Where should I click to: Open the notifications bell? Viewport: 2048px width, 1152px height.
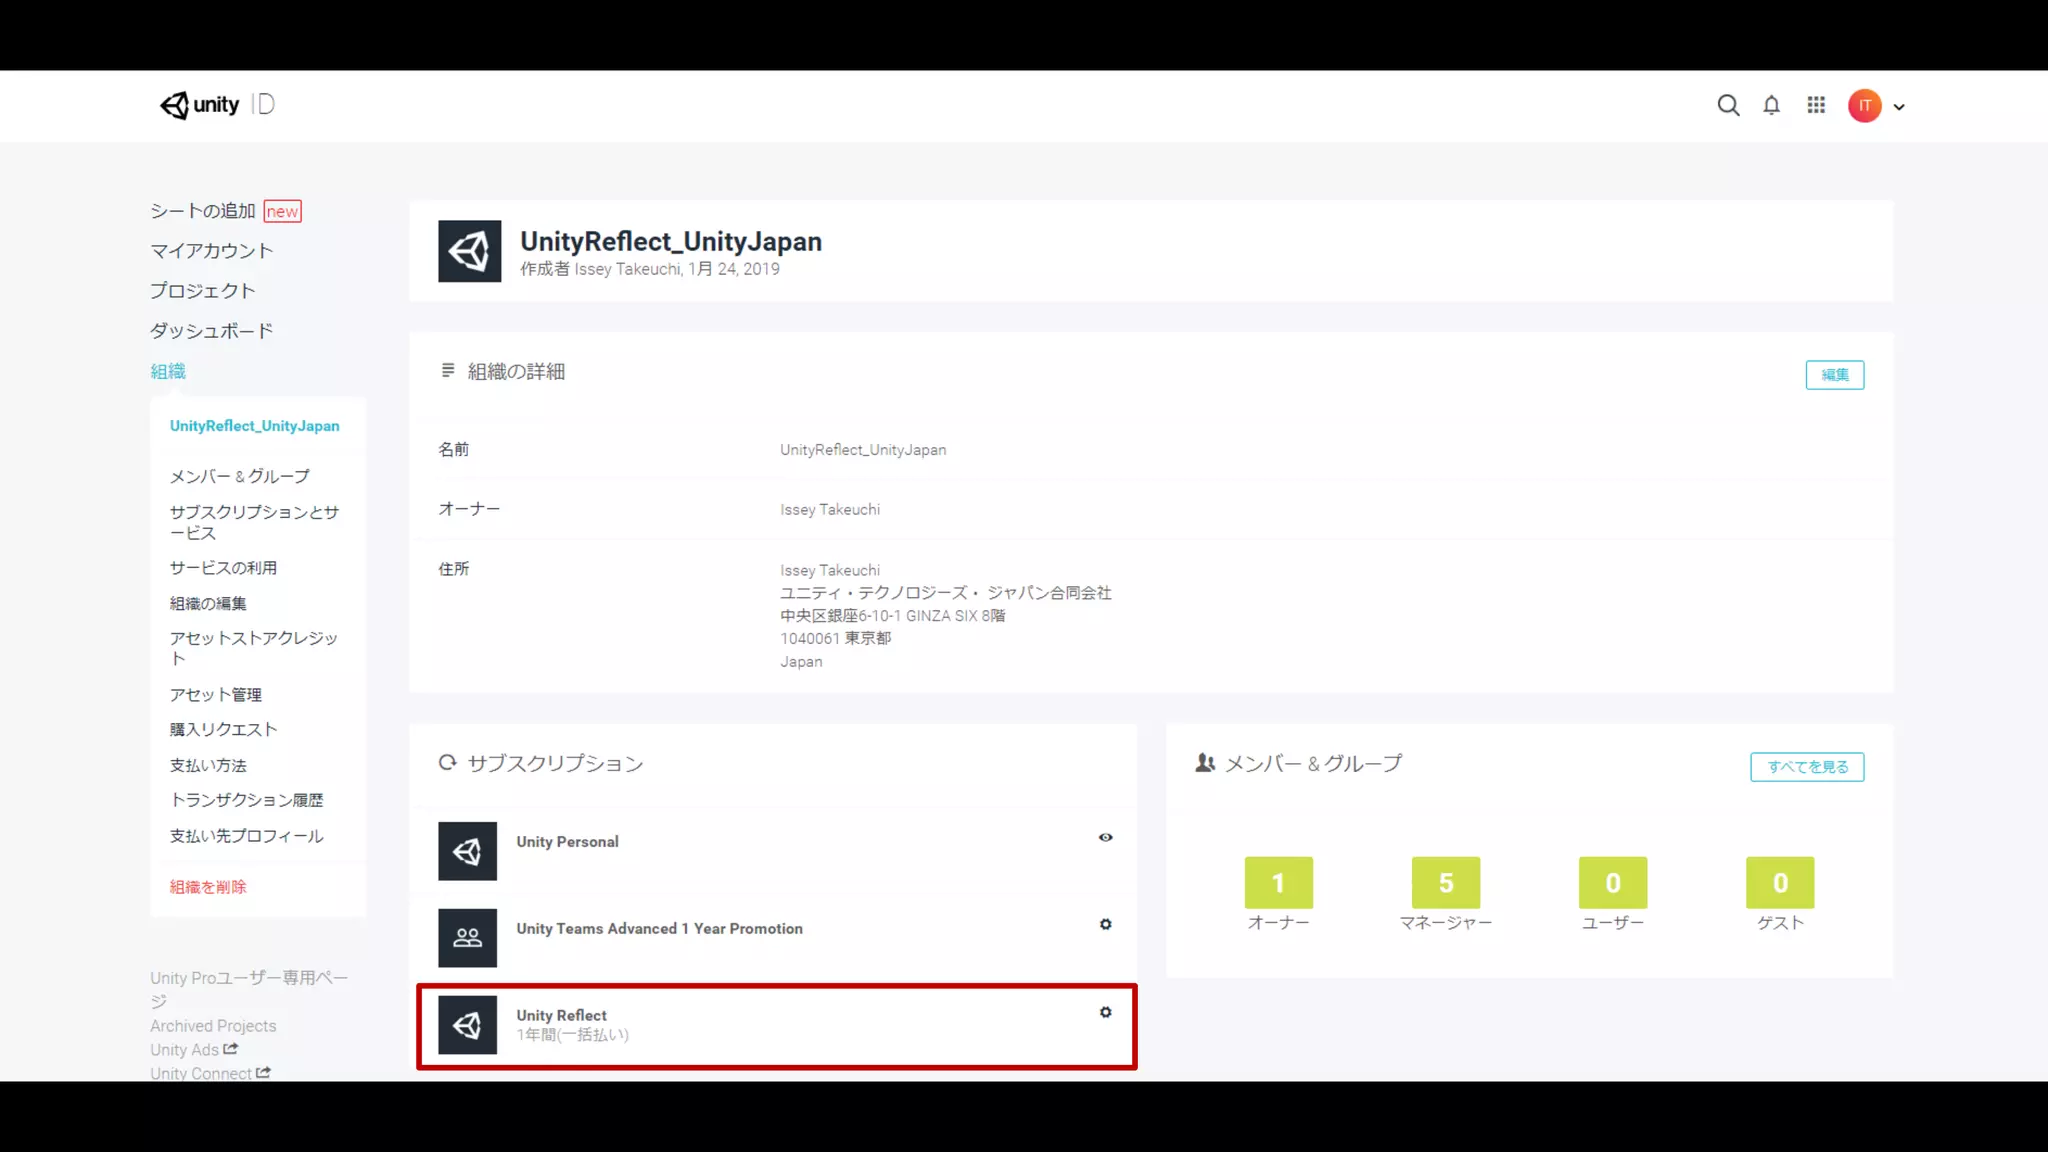[1771, 105]
